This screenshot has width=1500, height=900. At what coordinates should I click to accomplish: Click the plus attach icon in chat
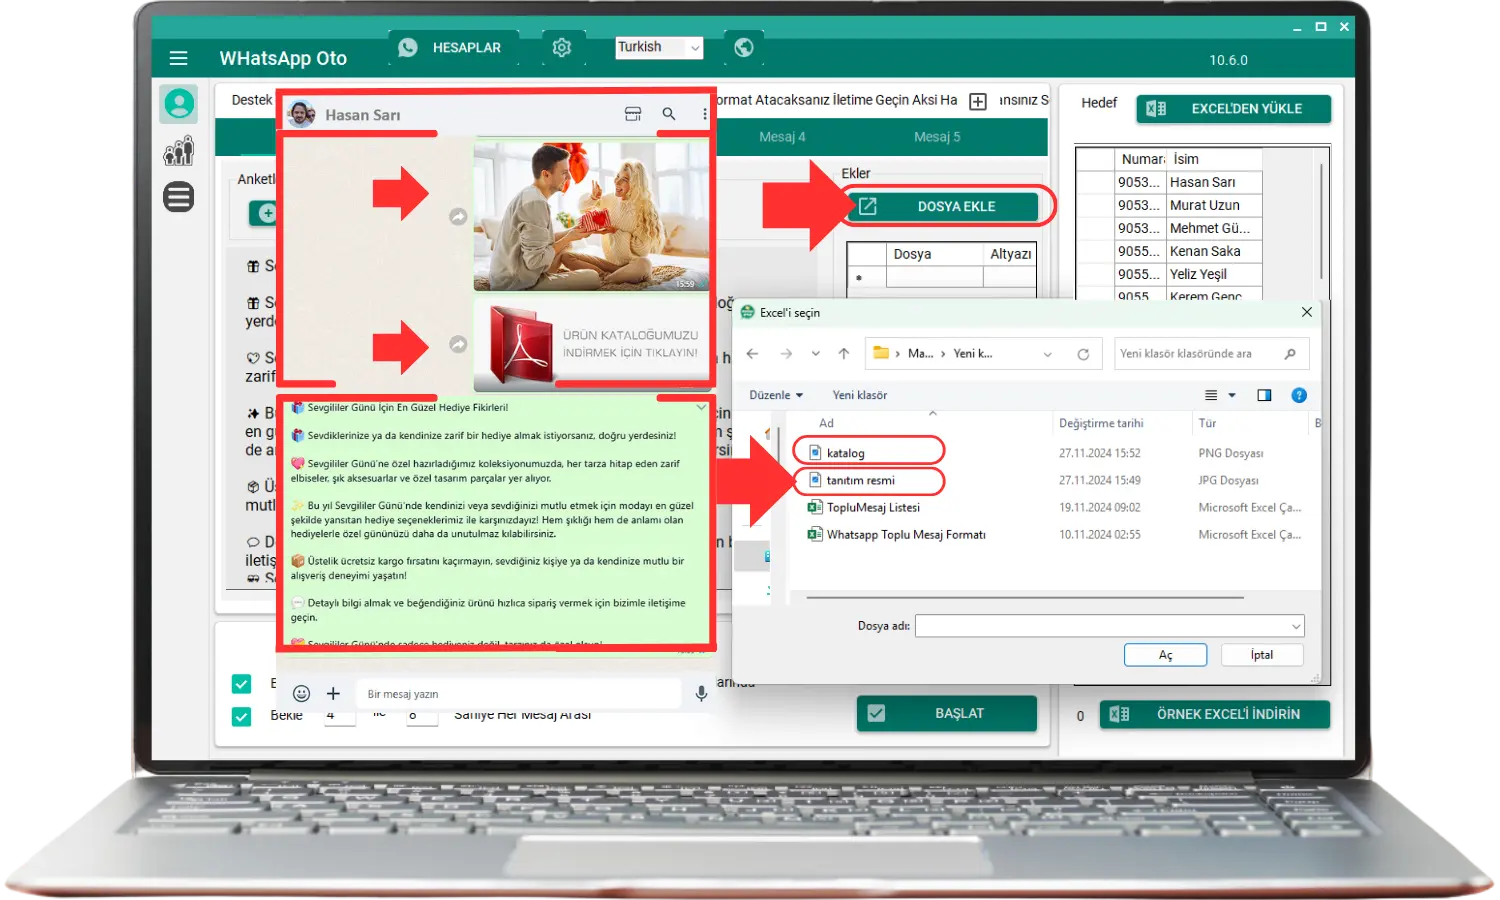coord(334,693)
